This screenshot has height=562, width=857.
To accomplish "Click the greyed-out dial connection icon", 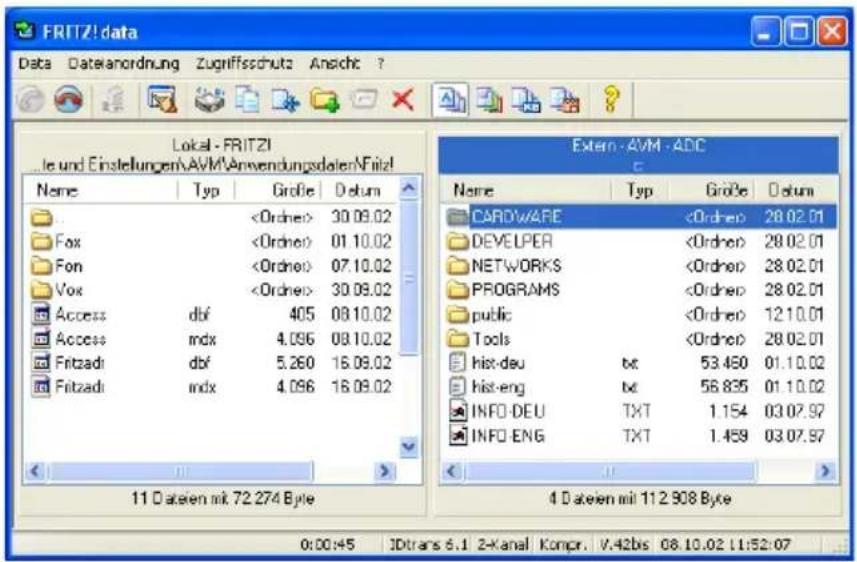I will [x=31, y=100].
